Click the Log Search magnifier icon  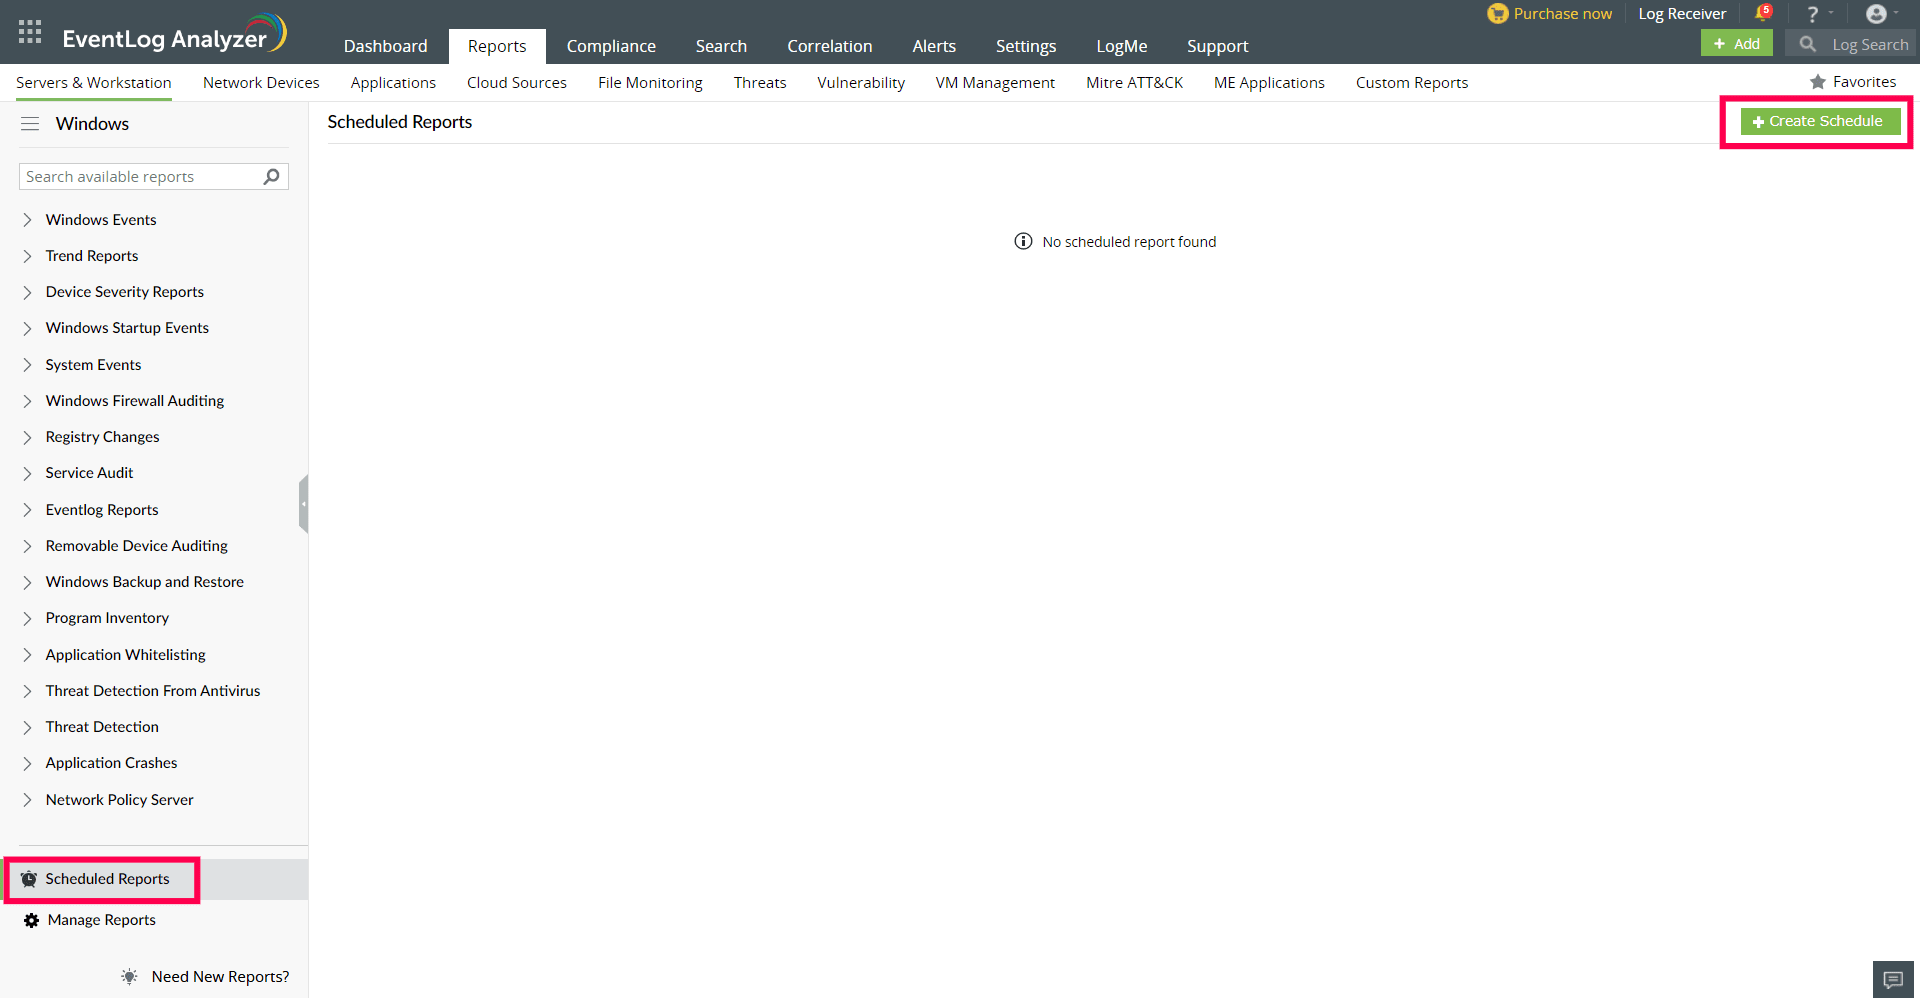(x=1807, y=44)
